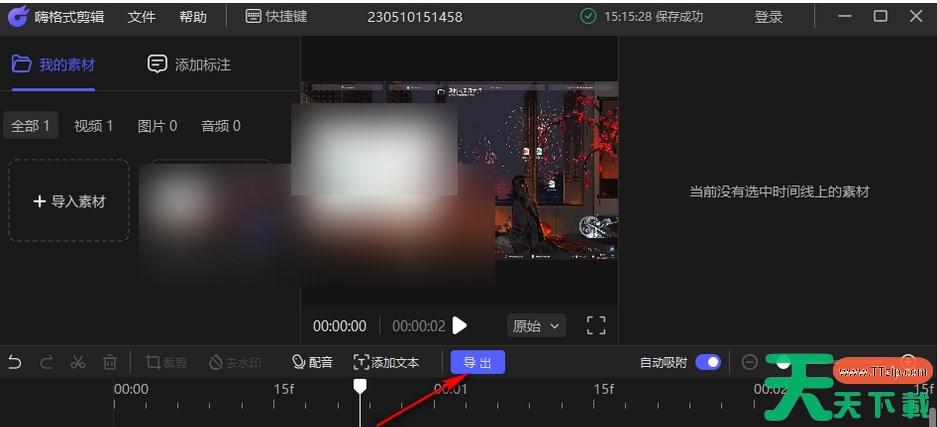Click the timeline zoom out minus icon
Screen dimensions: 937x427
749,362
